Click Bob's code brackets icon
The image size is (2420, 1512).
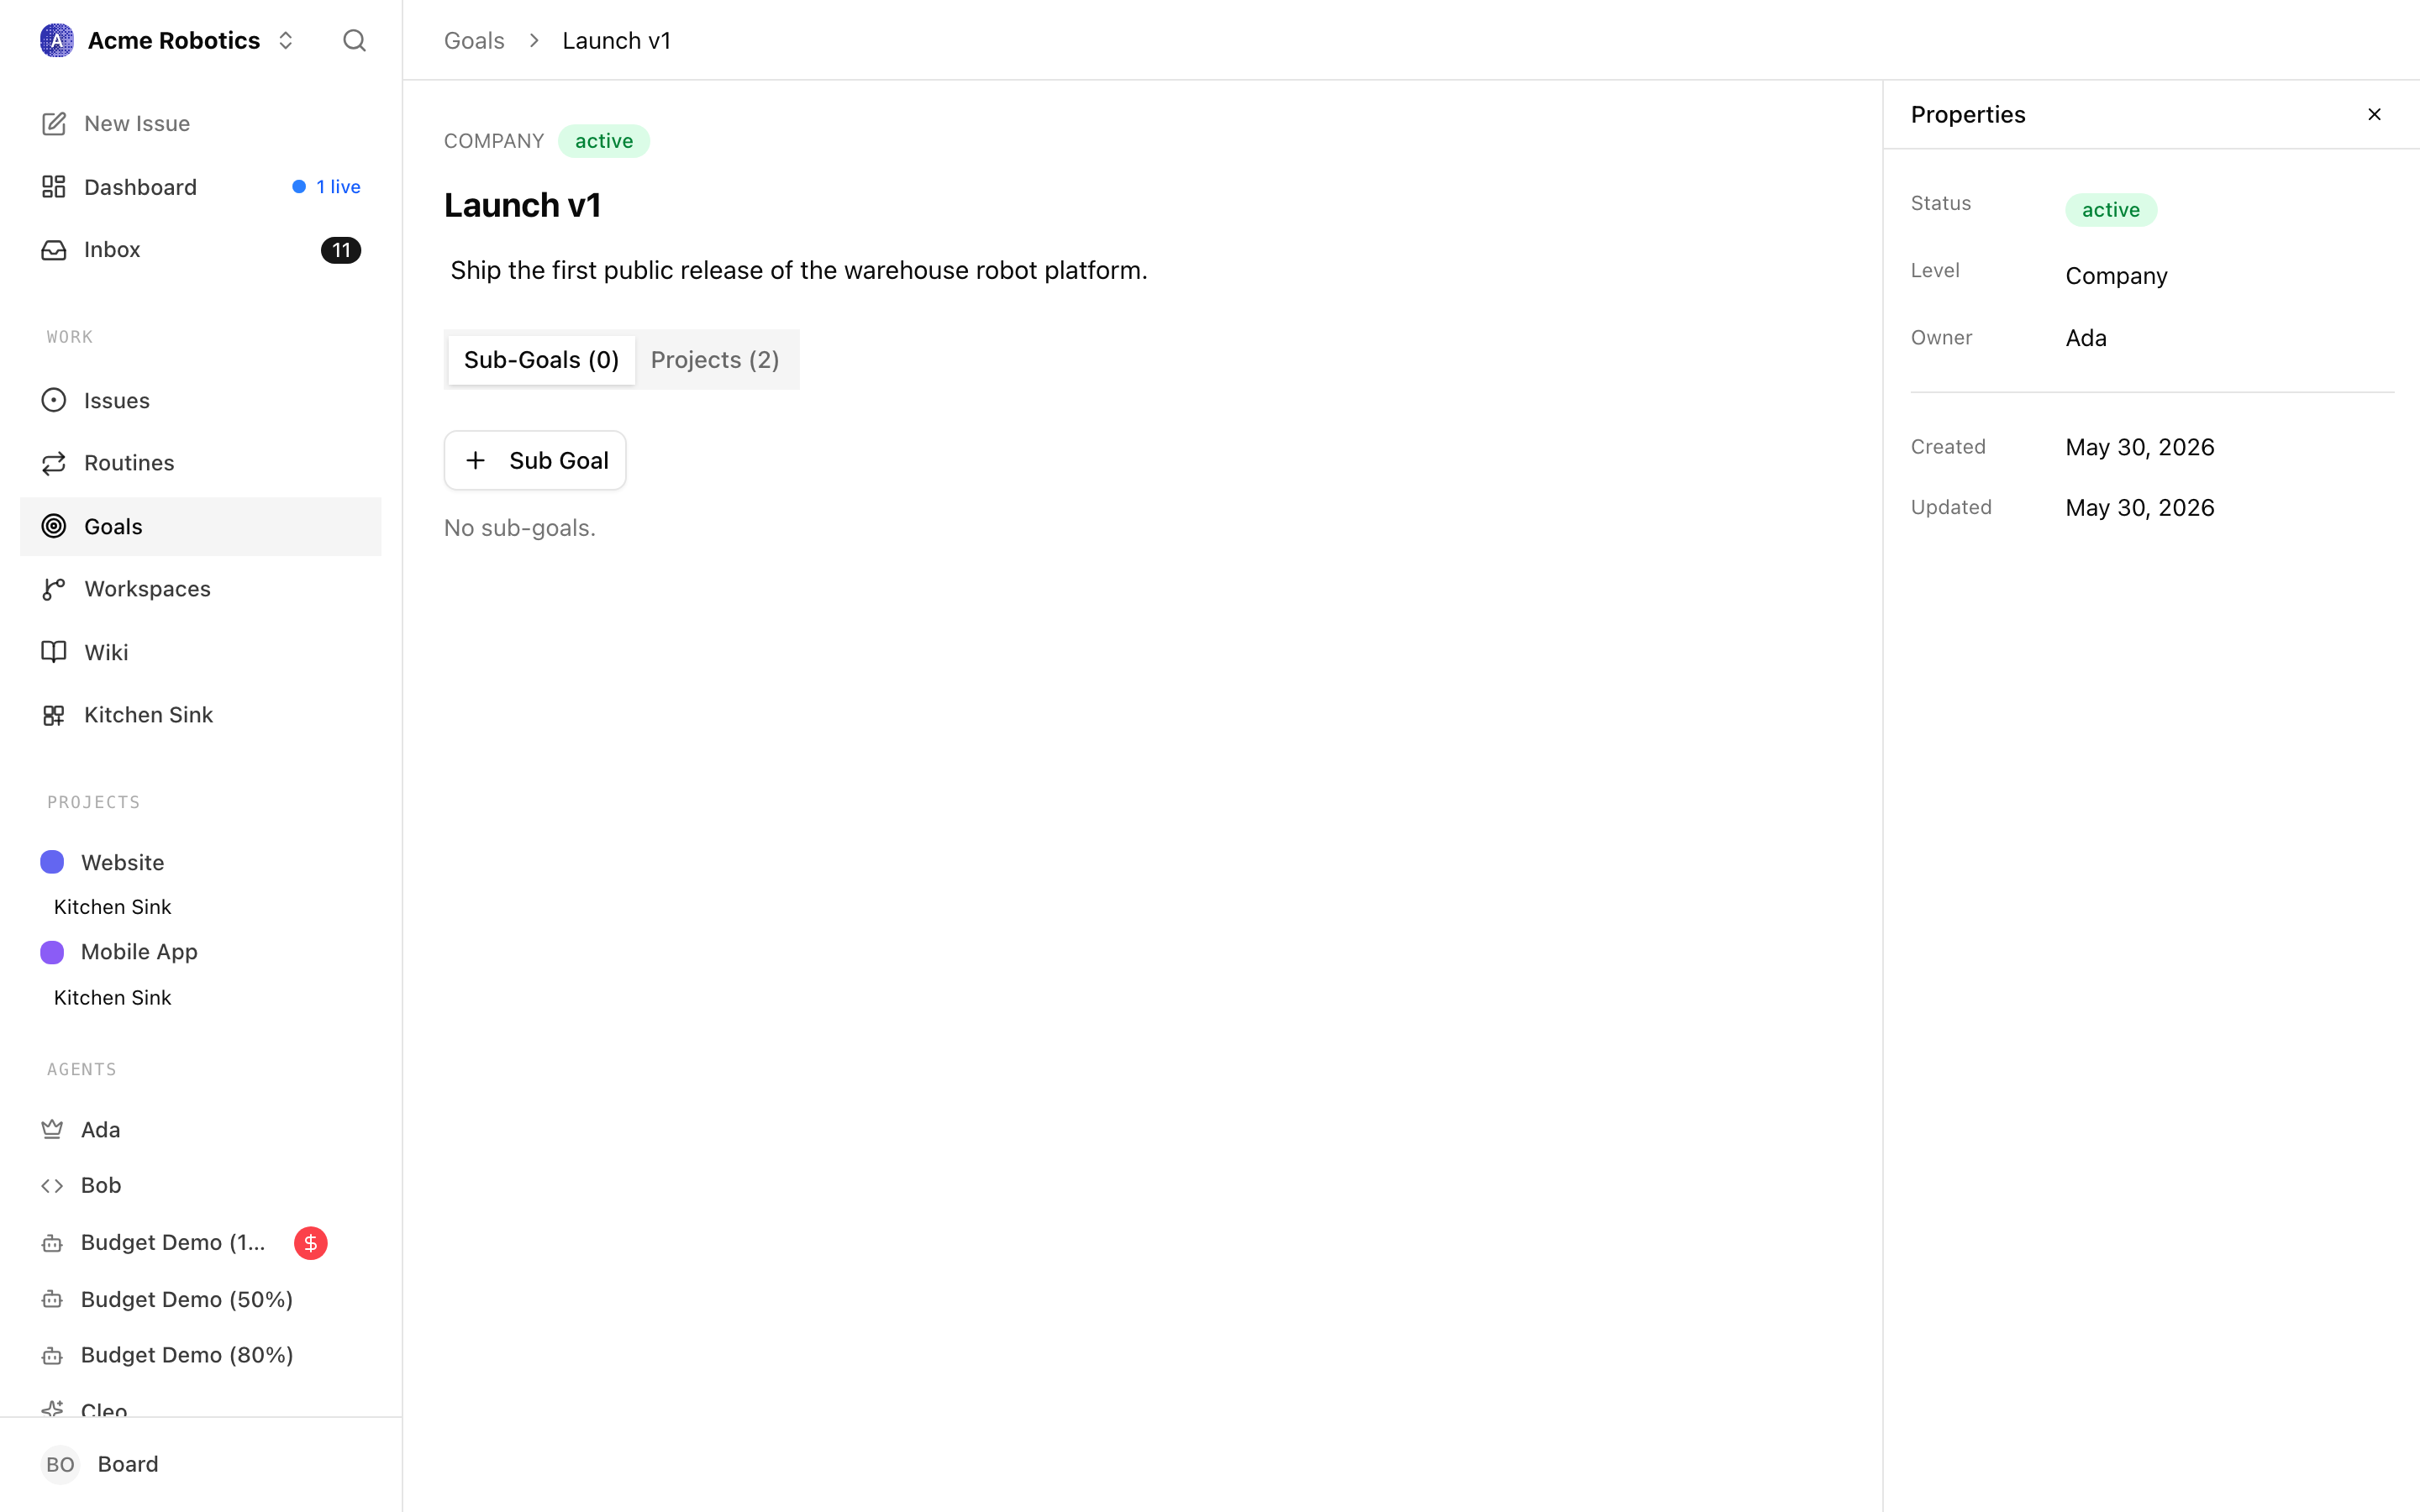click(52, 1185)
